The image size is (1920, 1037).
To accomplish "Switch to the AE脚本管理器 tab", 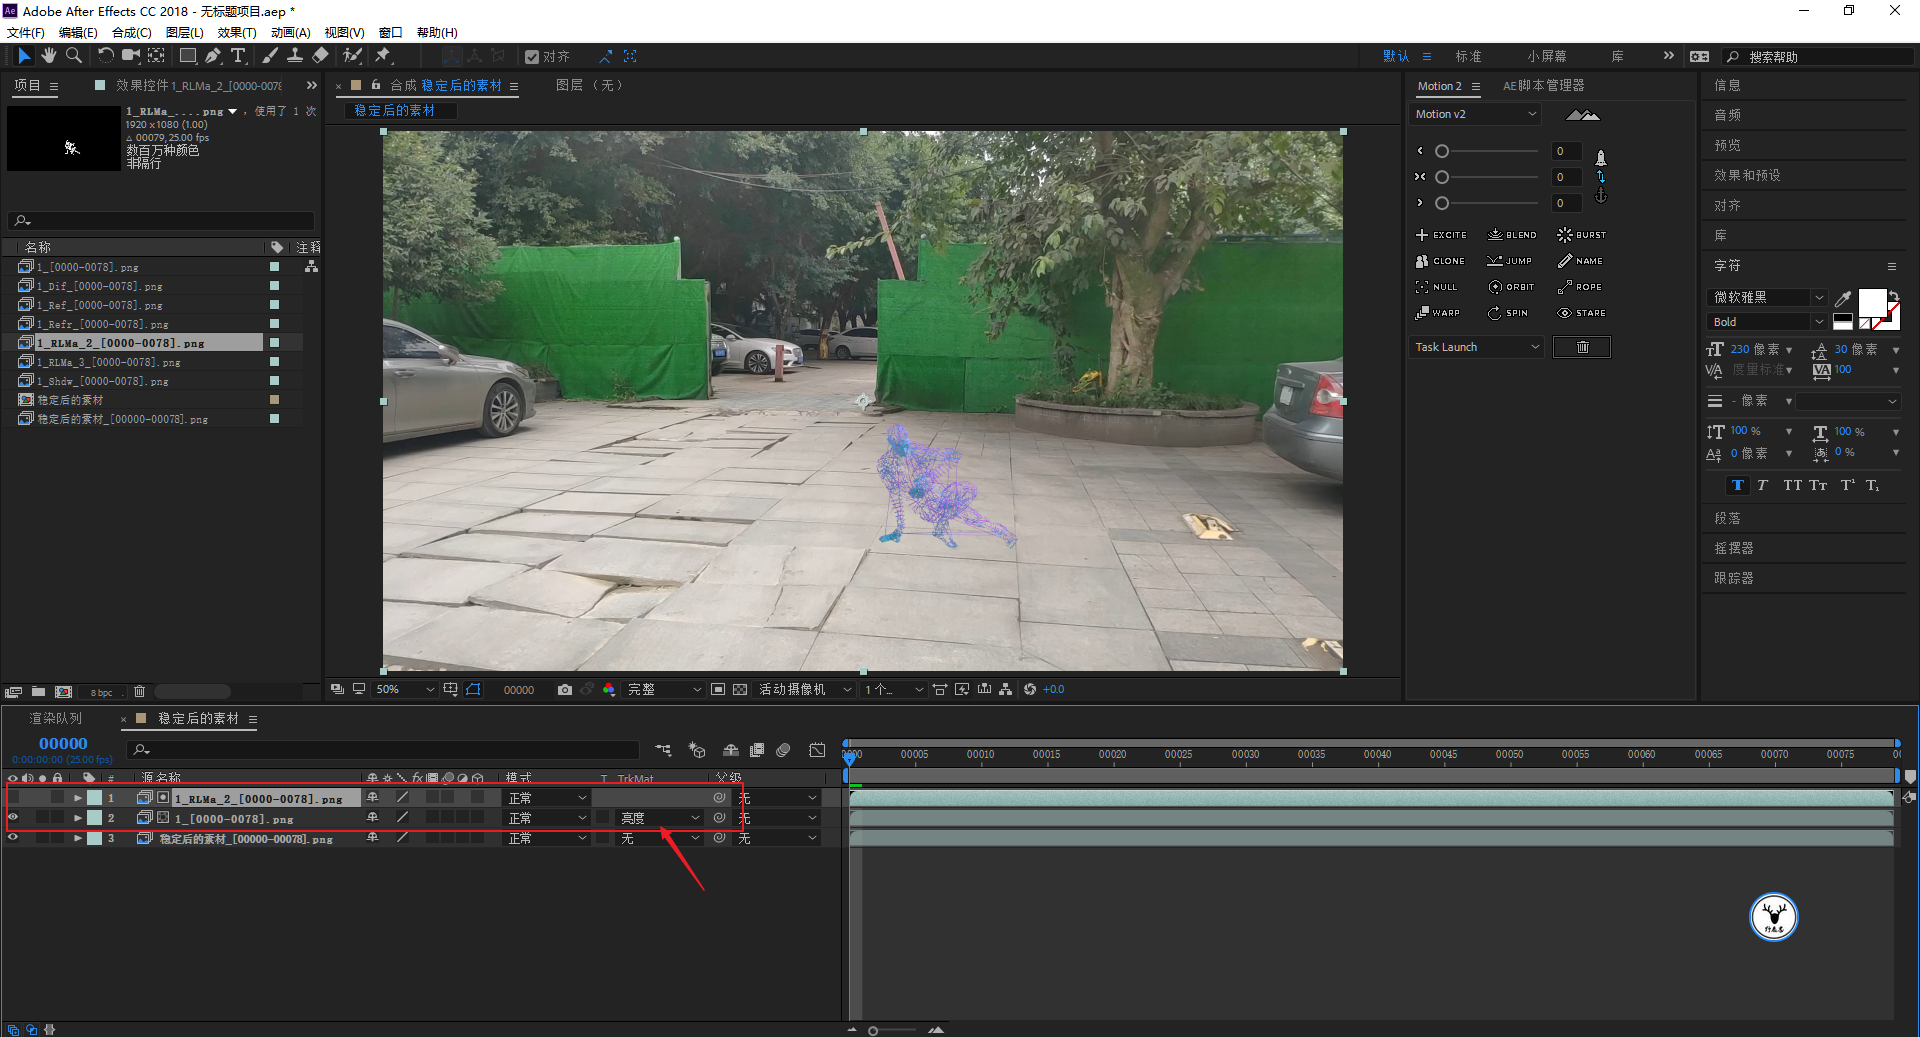I will pyautogui.click(x=1543, y=86).
